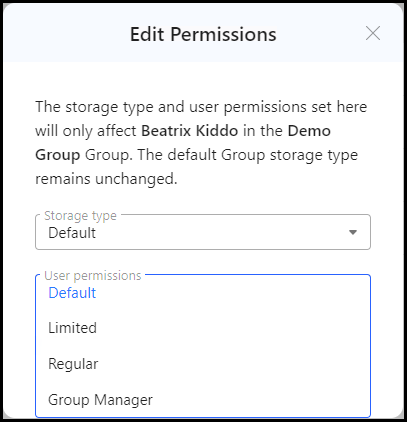
Task: Close the Edit Permissions dialog
Action: (373, 33)
